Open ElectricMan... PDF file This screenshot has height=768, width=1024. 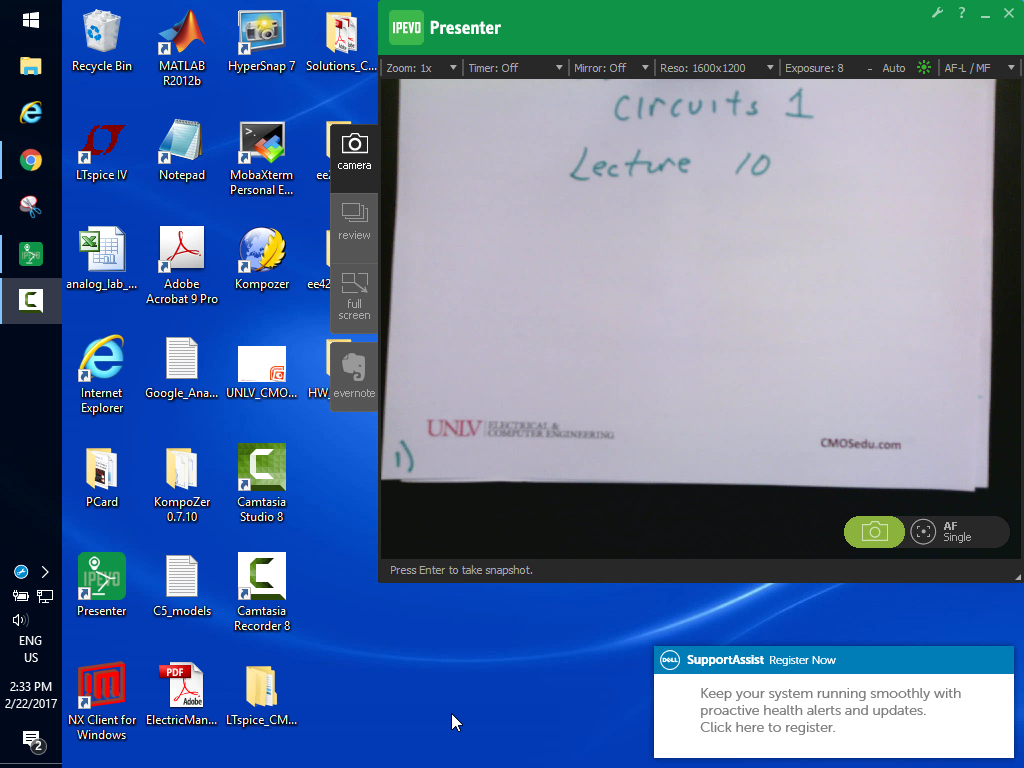coord(182,695)
